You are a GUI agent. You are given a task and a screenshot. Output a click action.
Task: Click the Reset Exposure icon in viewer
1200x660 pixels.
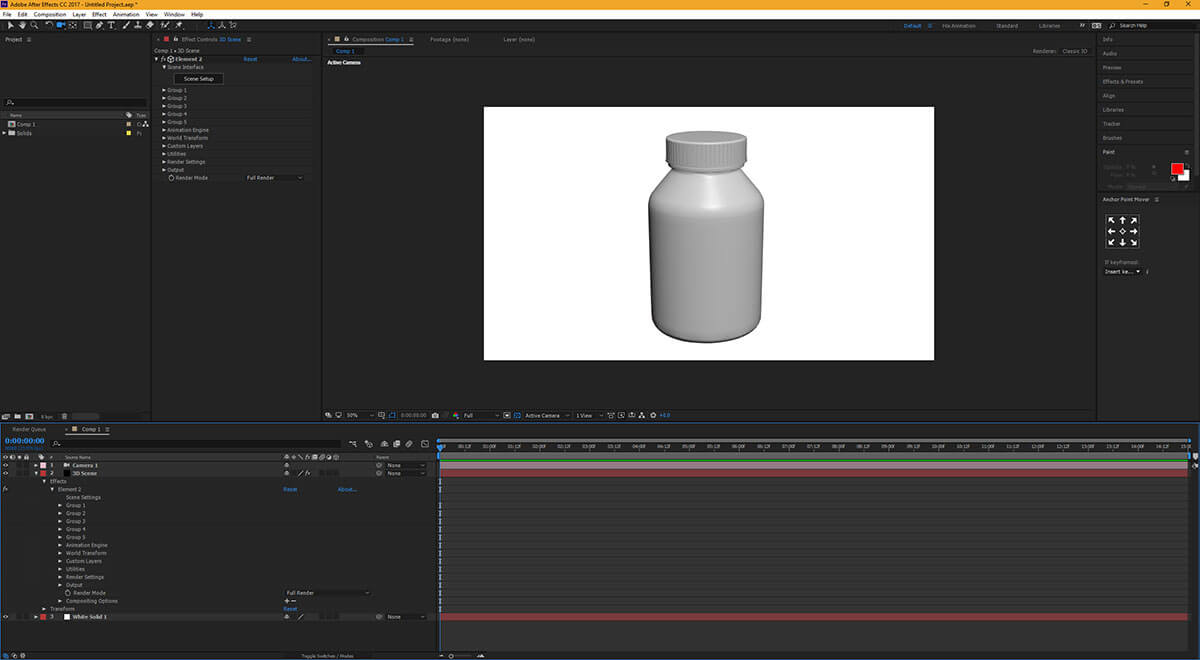(x=652, y=415)
